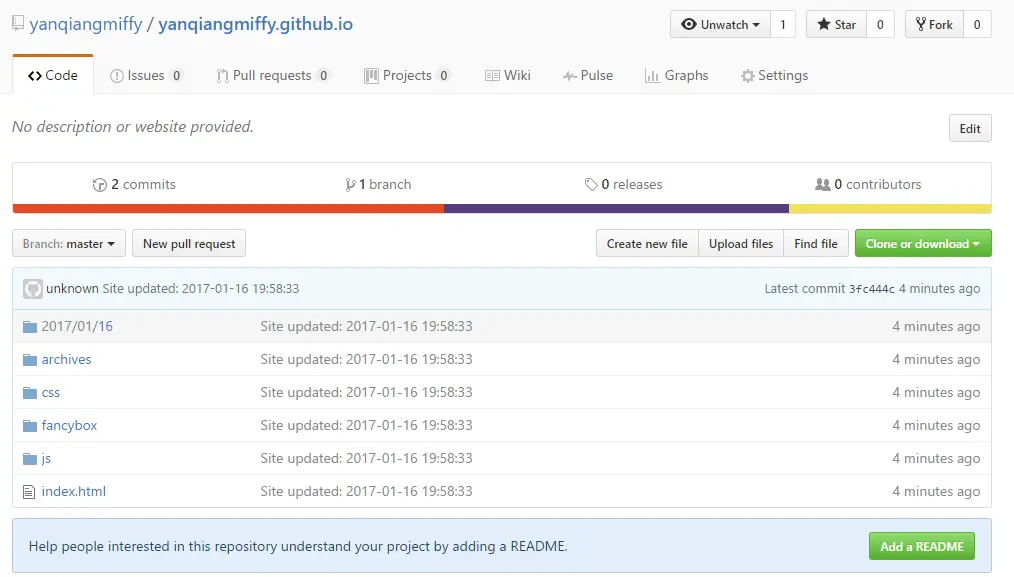
Task: Open the yanqiangmiffy.github.io repository link
Action: [255, 25]
